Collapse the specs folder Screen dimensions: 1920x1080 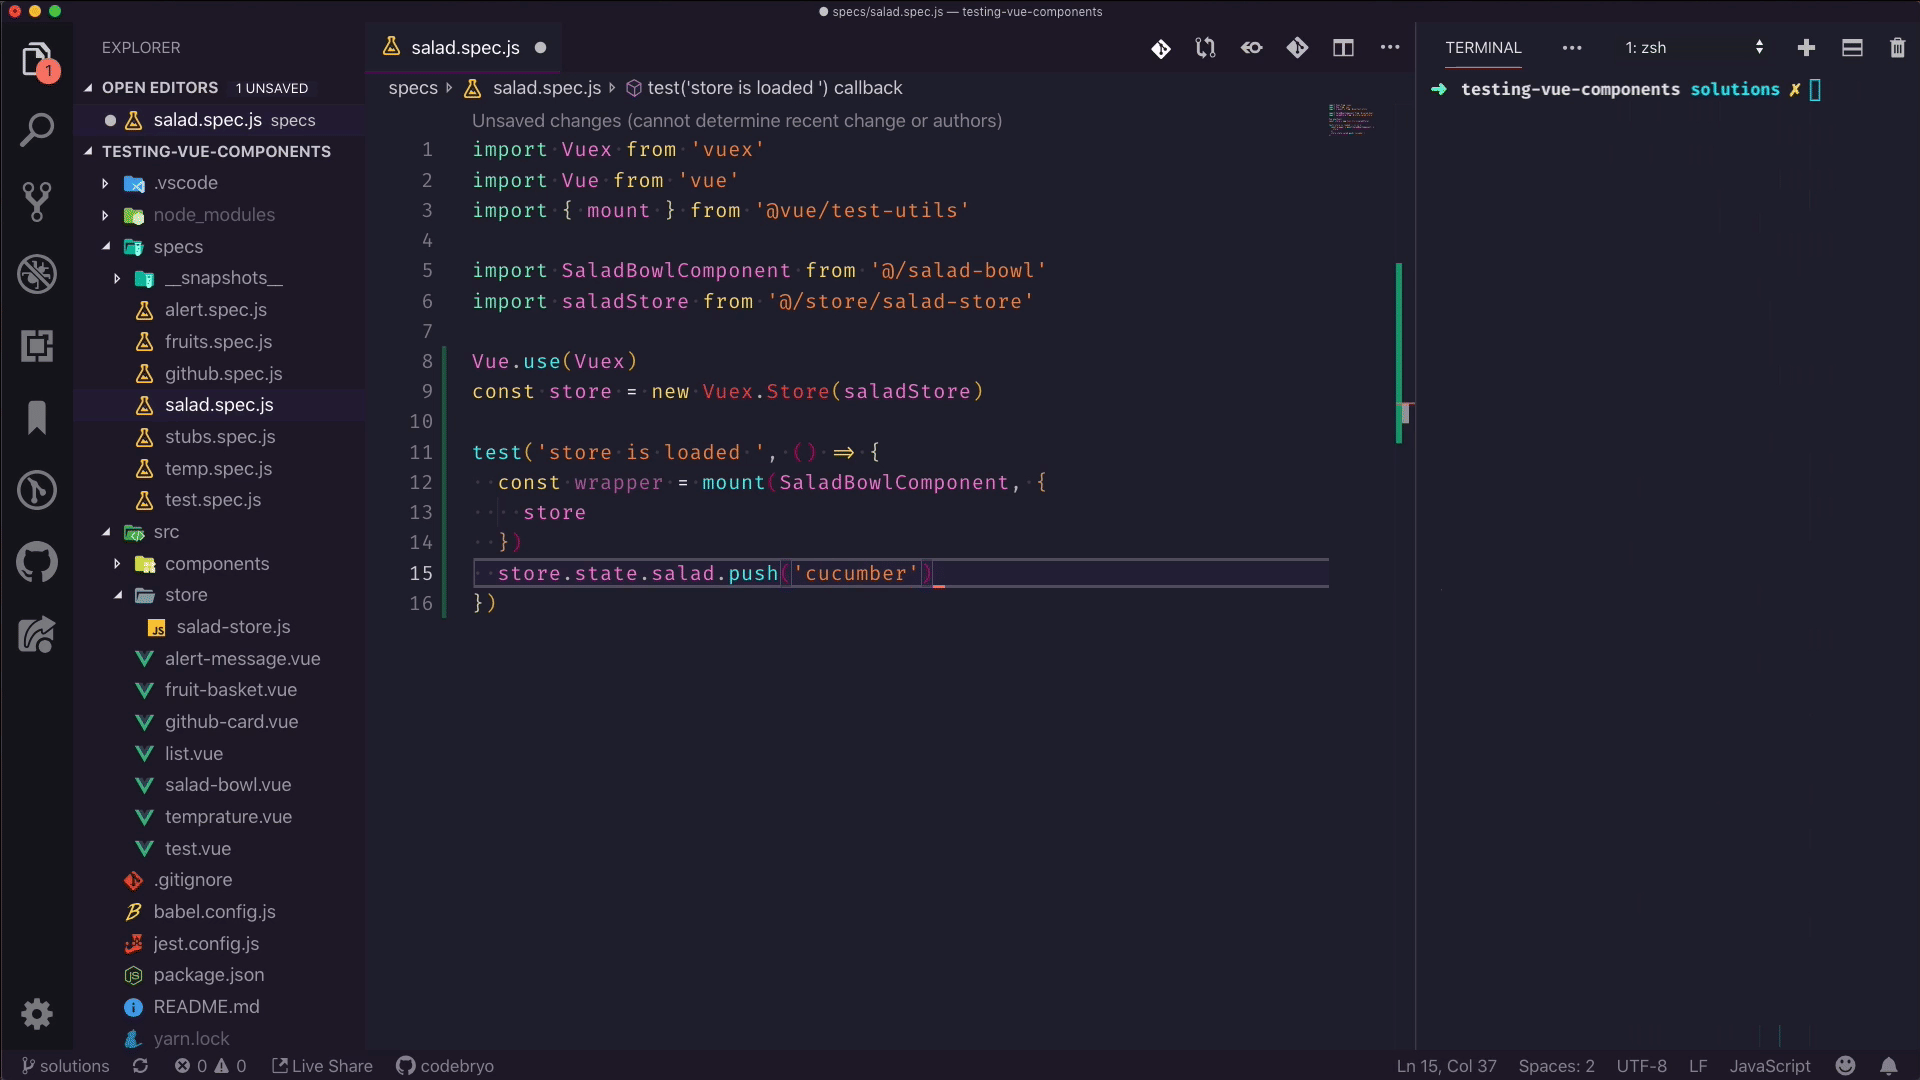tap(178, 247)
